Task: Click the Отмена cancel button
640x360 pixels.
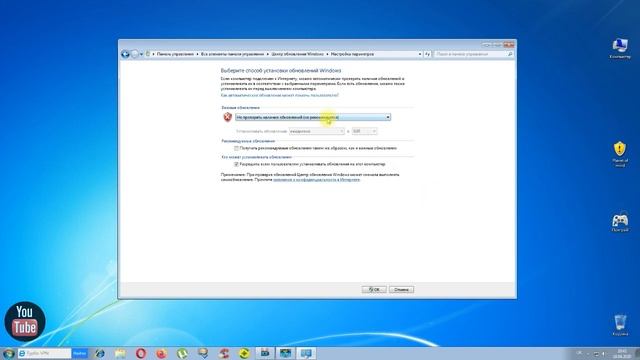Action: point(401,289)
